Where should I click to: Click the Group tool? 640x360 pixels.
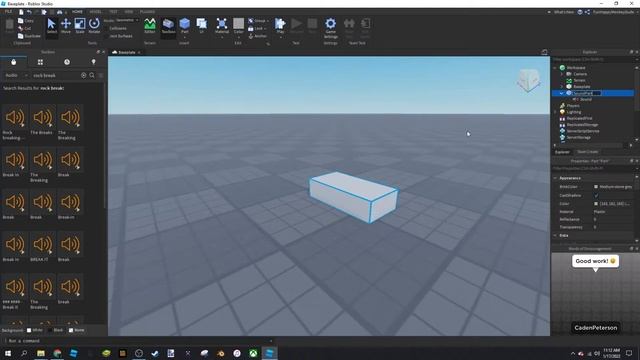pyautogui.click(x=258, y=21)
